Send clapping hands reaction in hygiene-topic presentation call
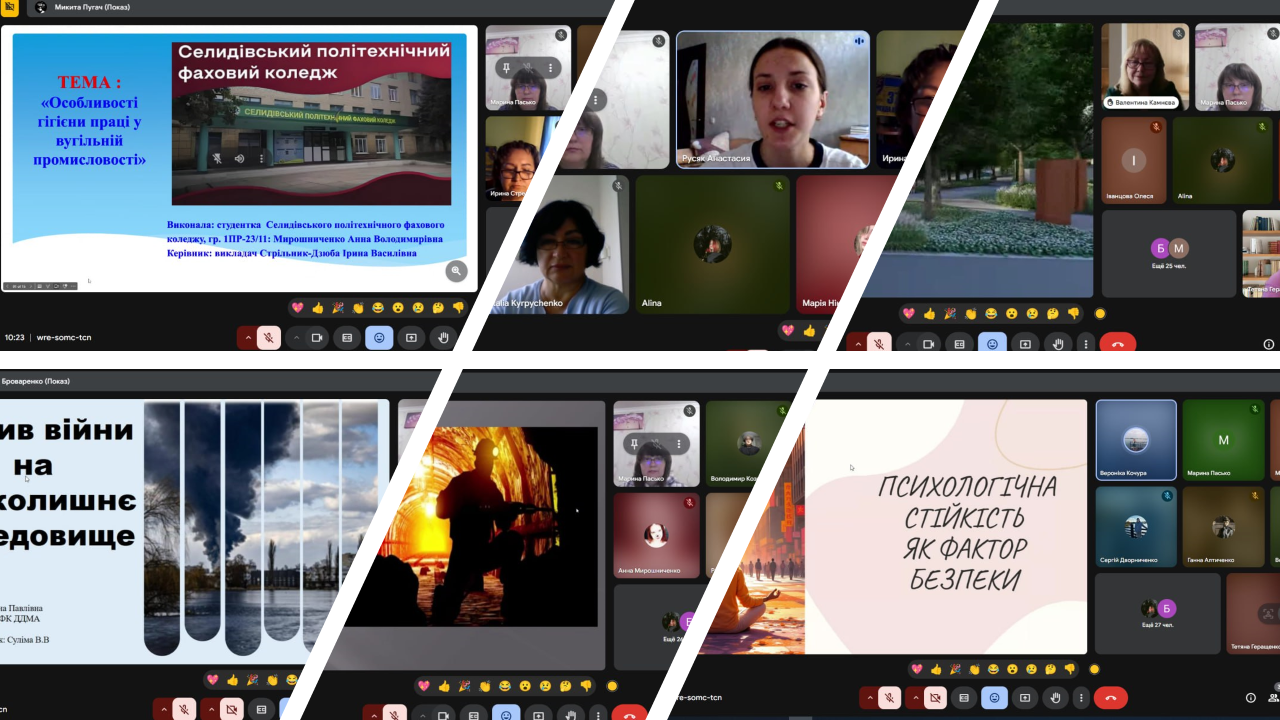 tap(357, 307)
